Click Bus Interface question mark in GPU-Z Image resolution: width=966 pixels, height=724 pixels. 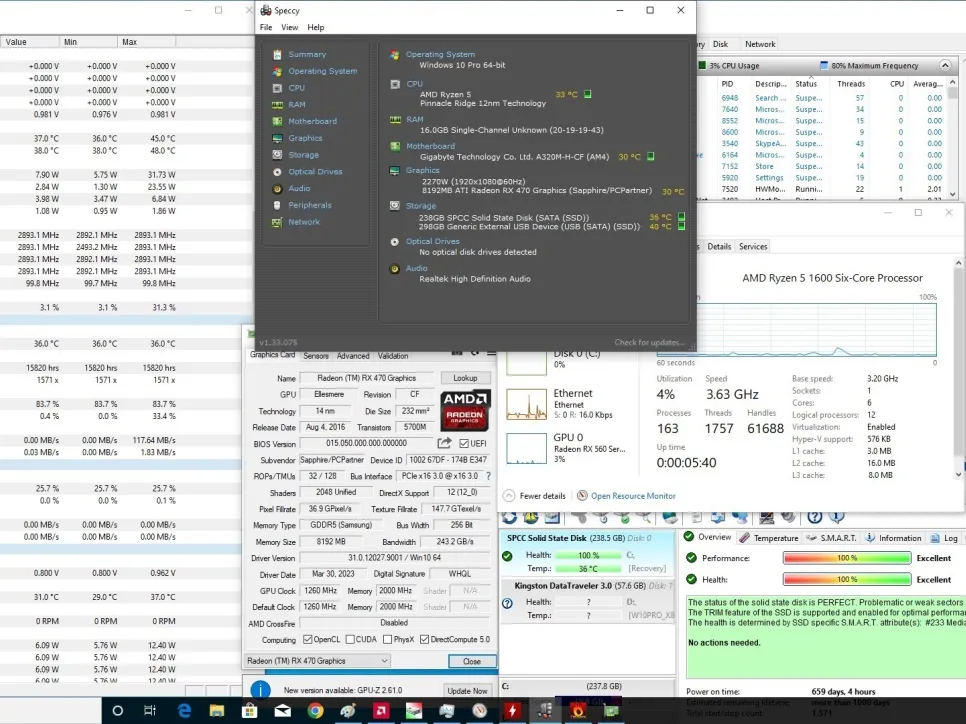[x=489, y=476]
